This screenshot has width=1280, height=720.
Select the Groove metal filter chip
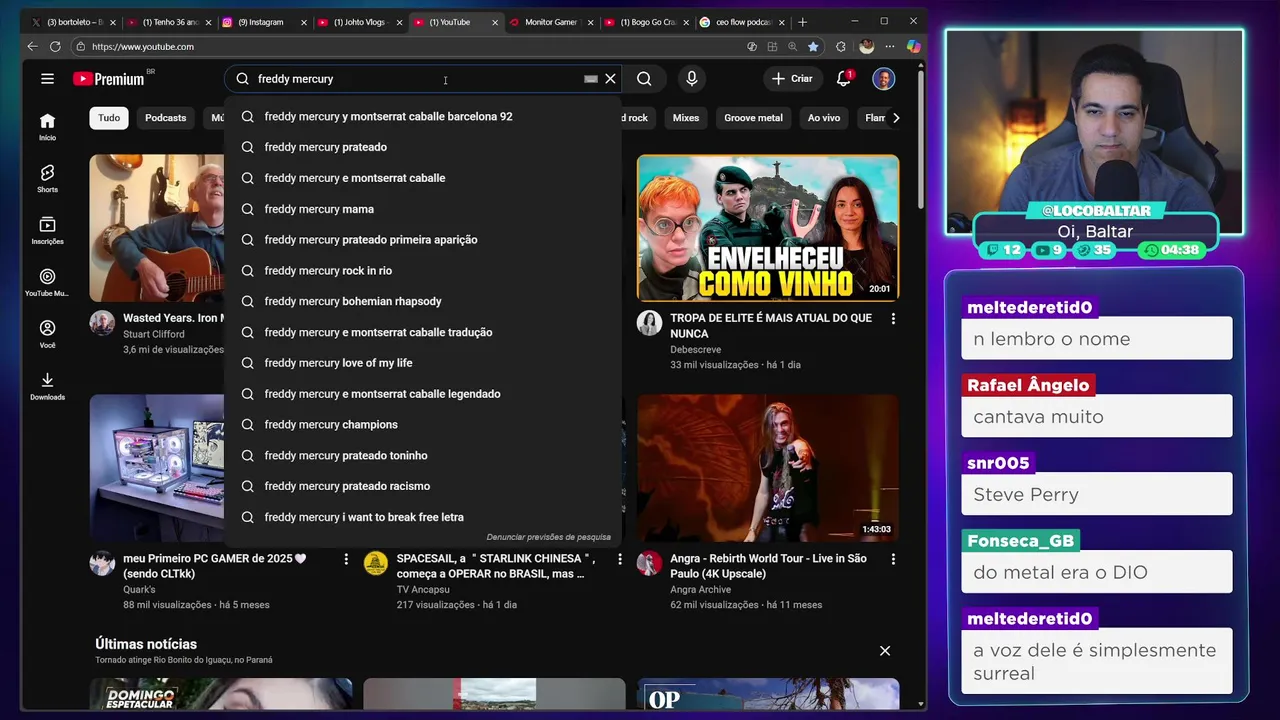click(753, 118)
